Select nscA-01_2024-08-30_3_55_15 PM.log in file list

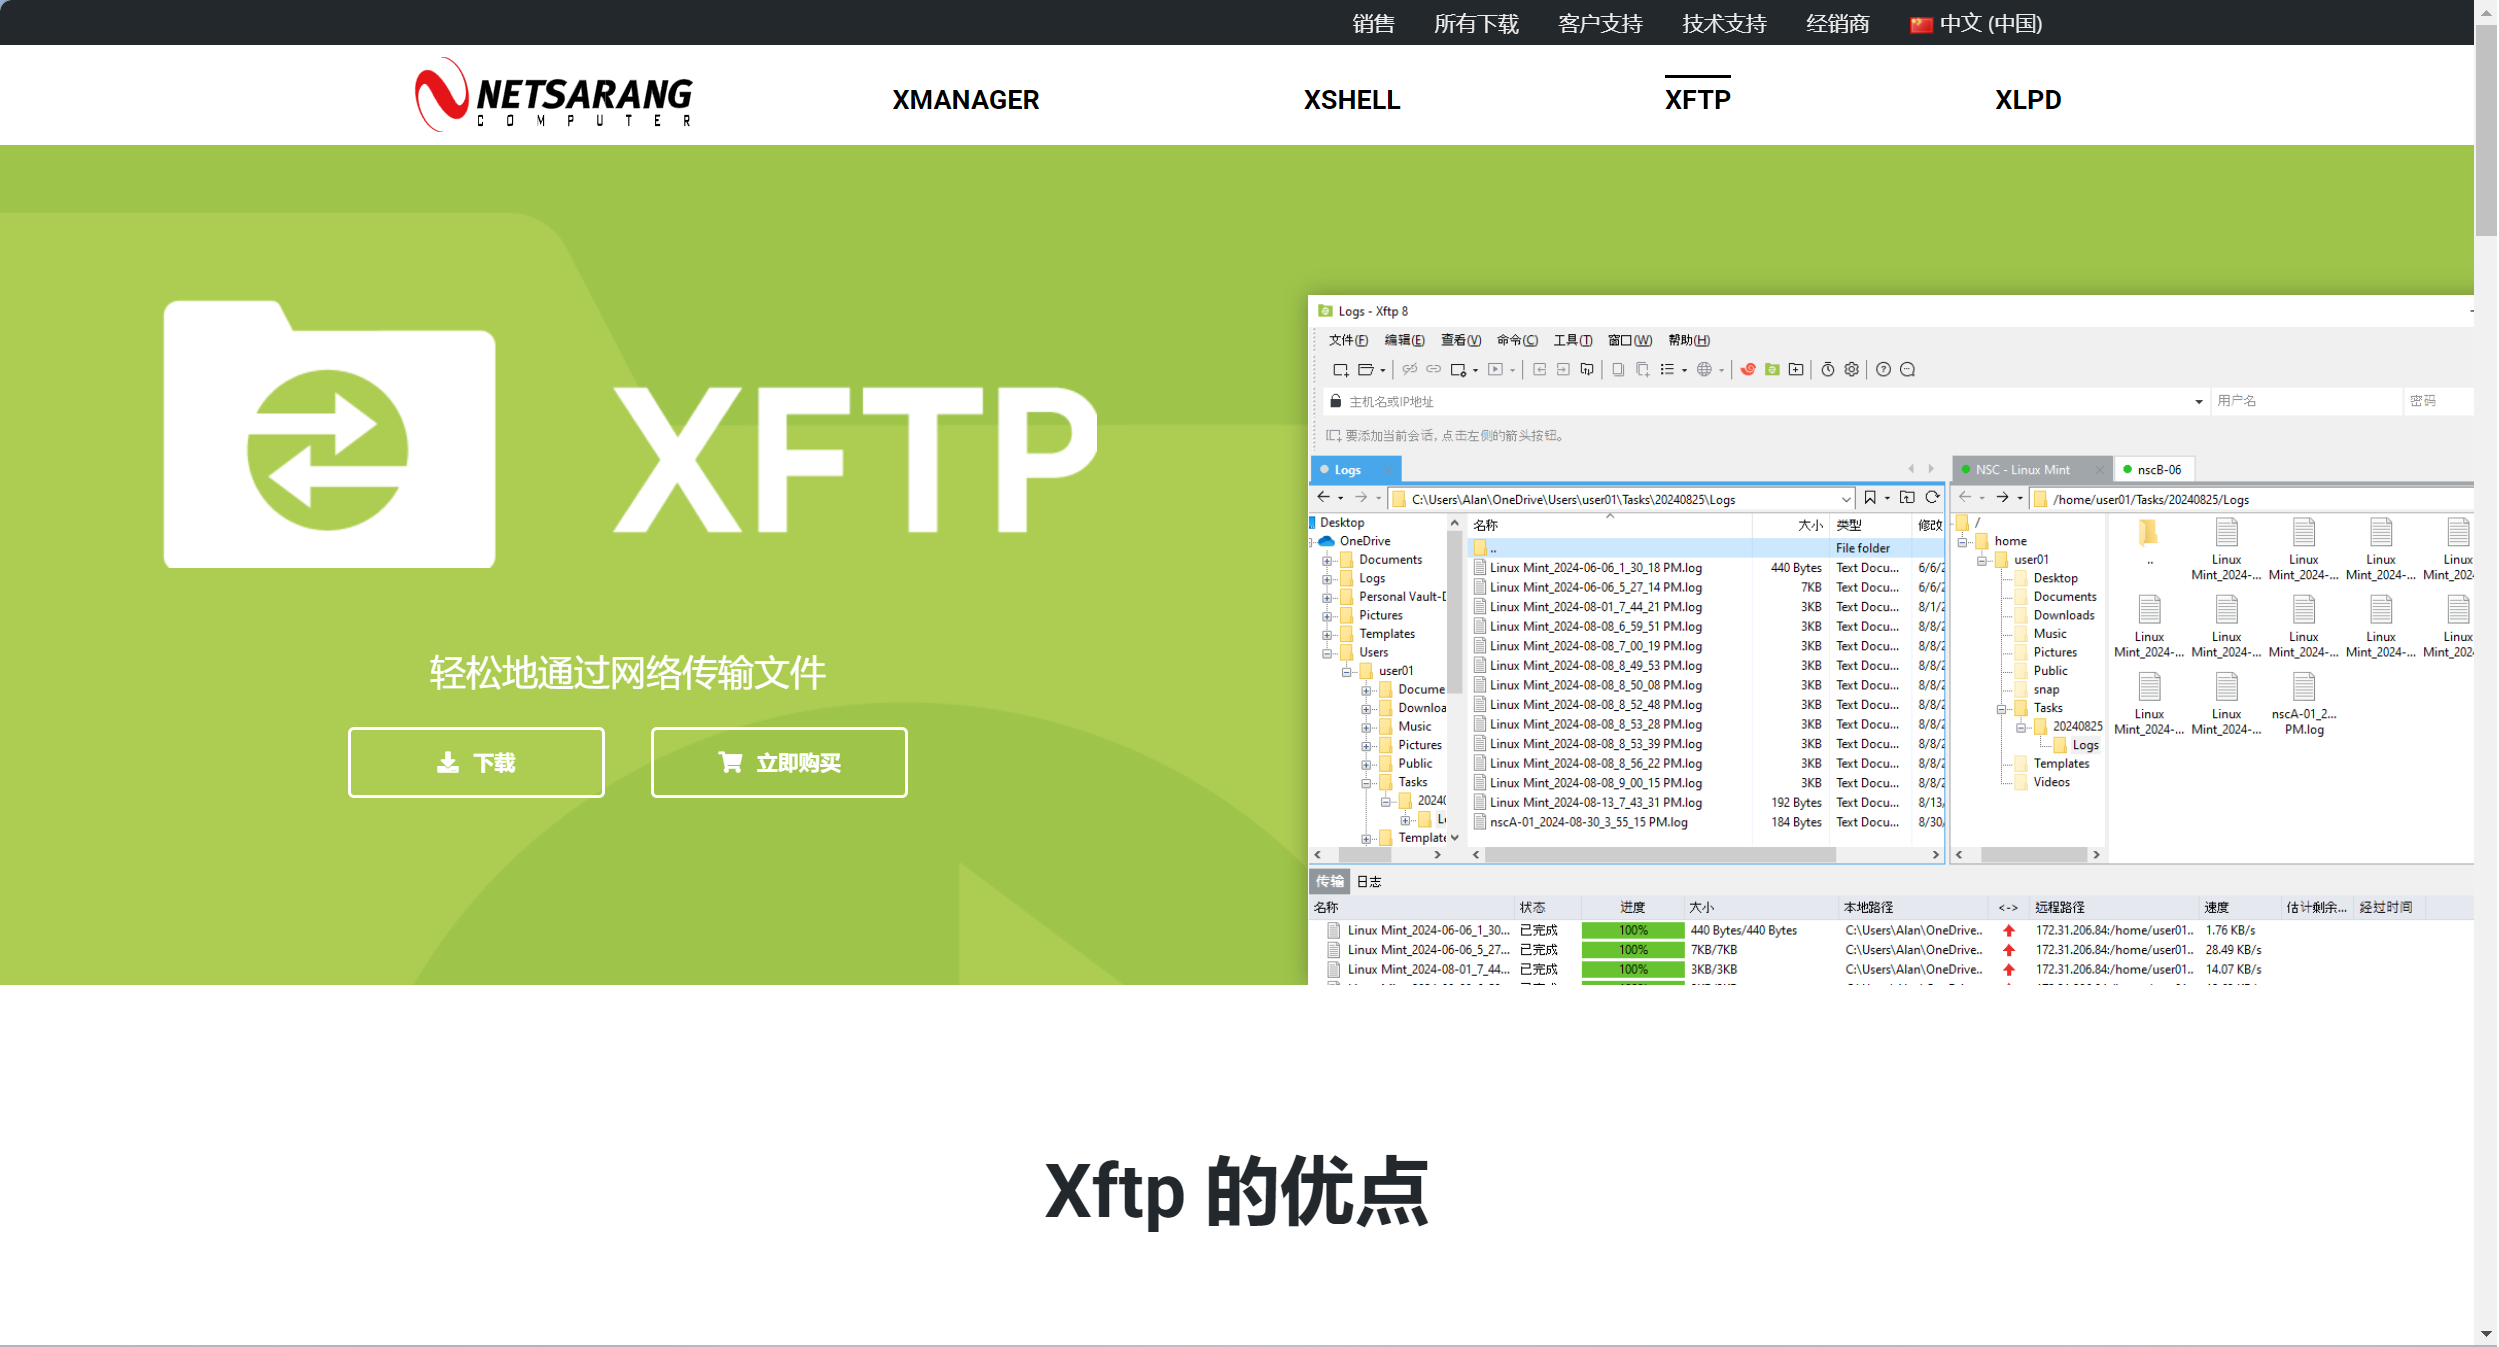click(x=1588, y=823)
